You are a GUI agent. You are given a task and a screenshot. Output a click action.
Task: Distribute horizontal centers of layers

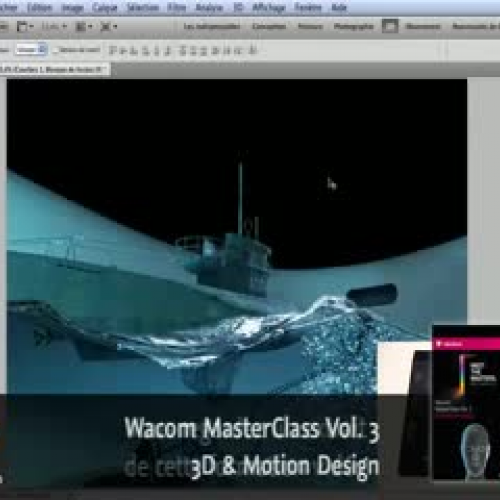227,50
